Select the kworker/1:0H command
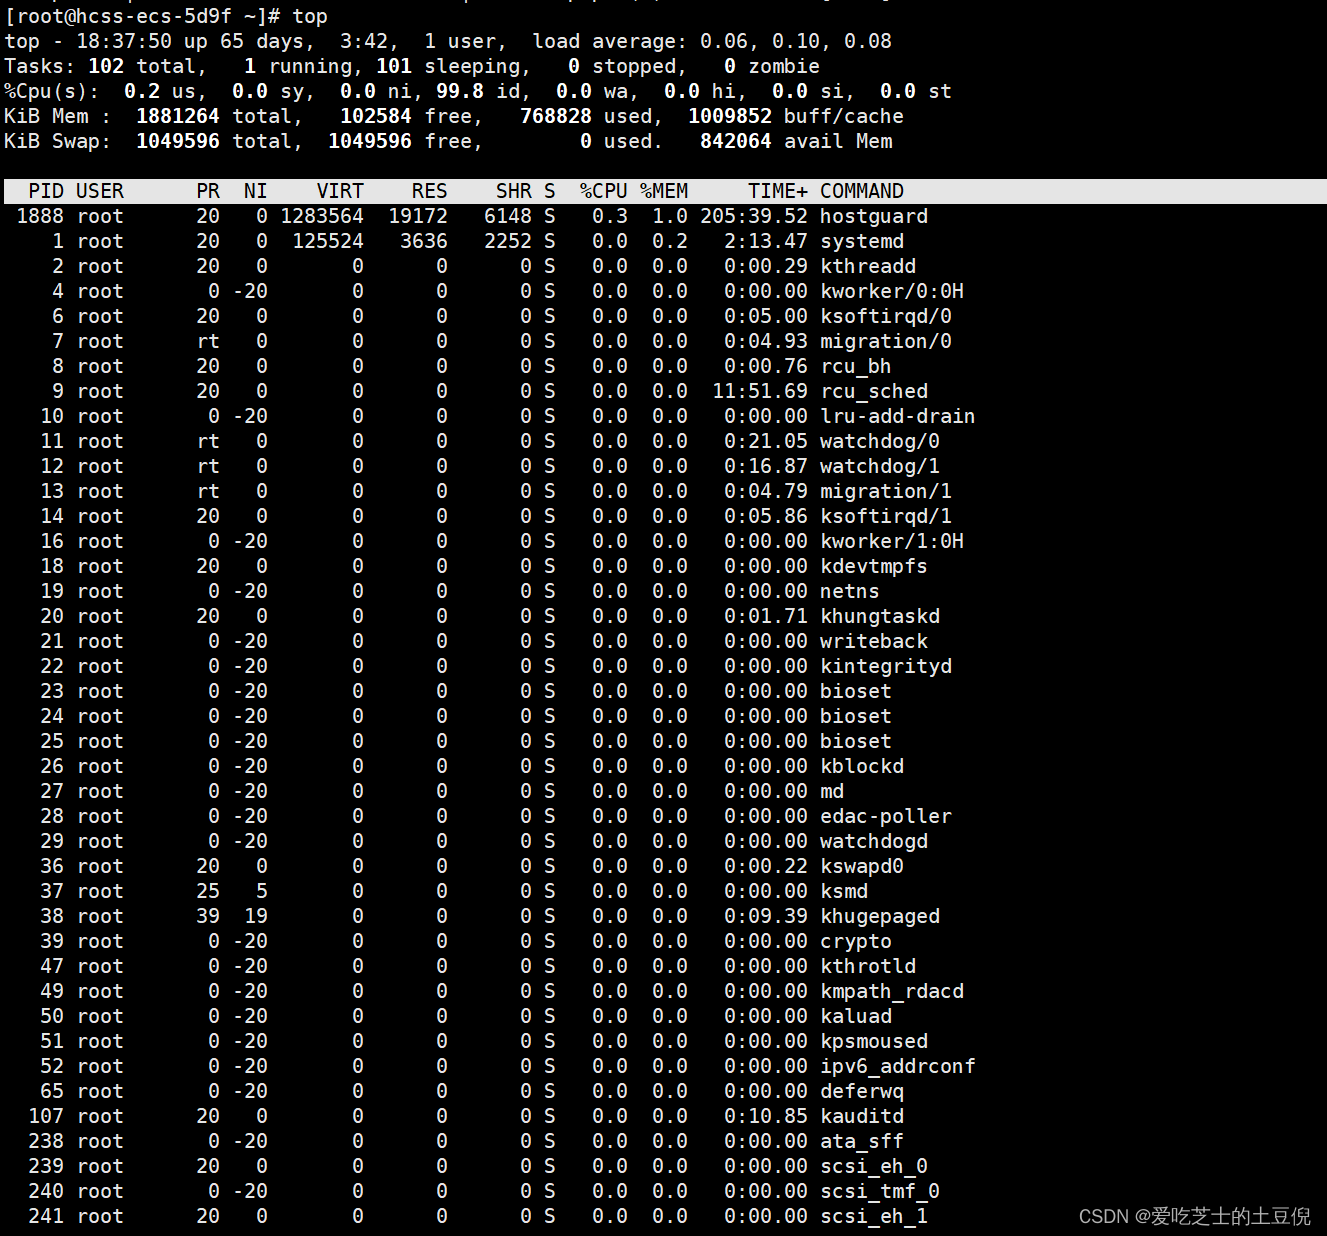This screenshot has width=1327, height=1236. pos(892,541)
